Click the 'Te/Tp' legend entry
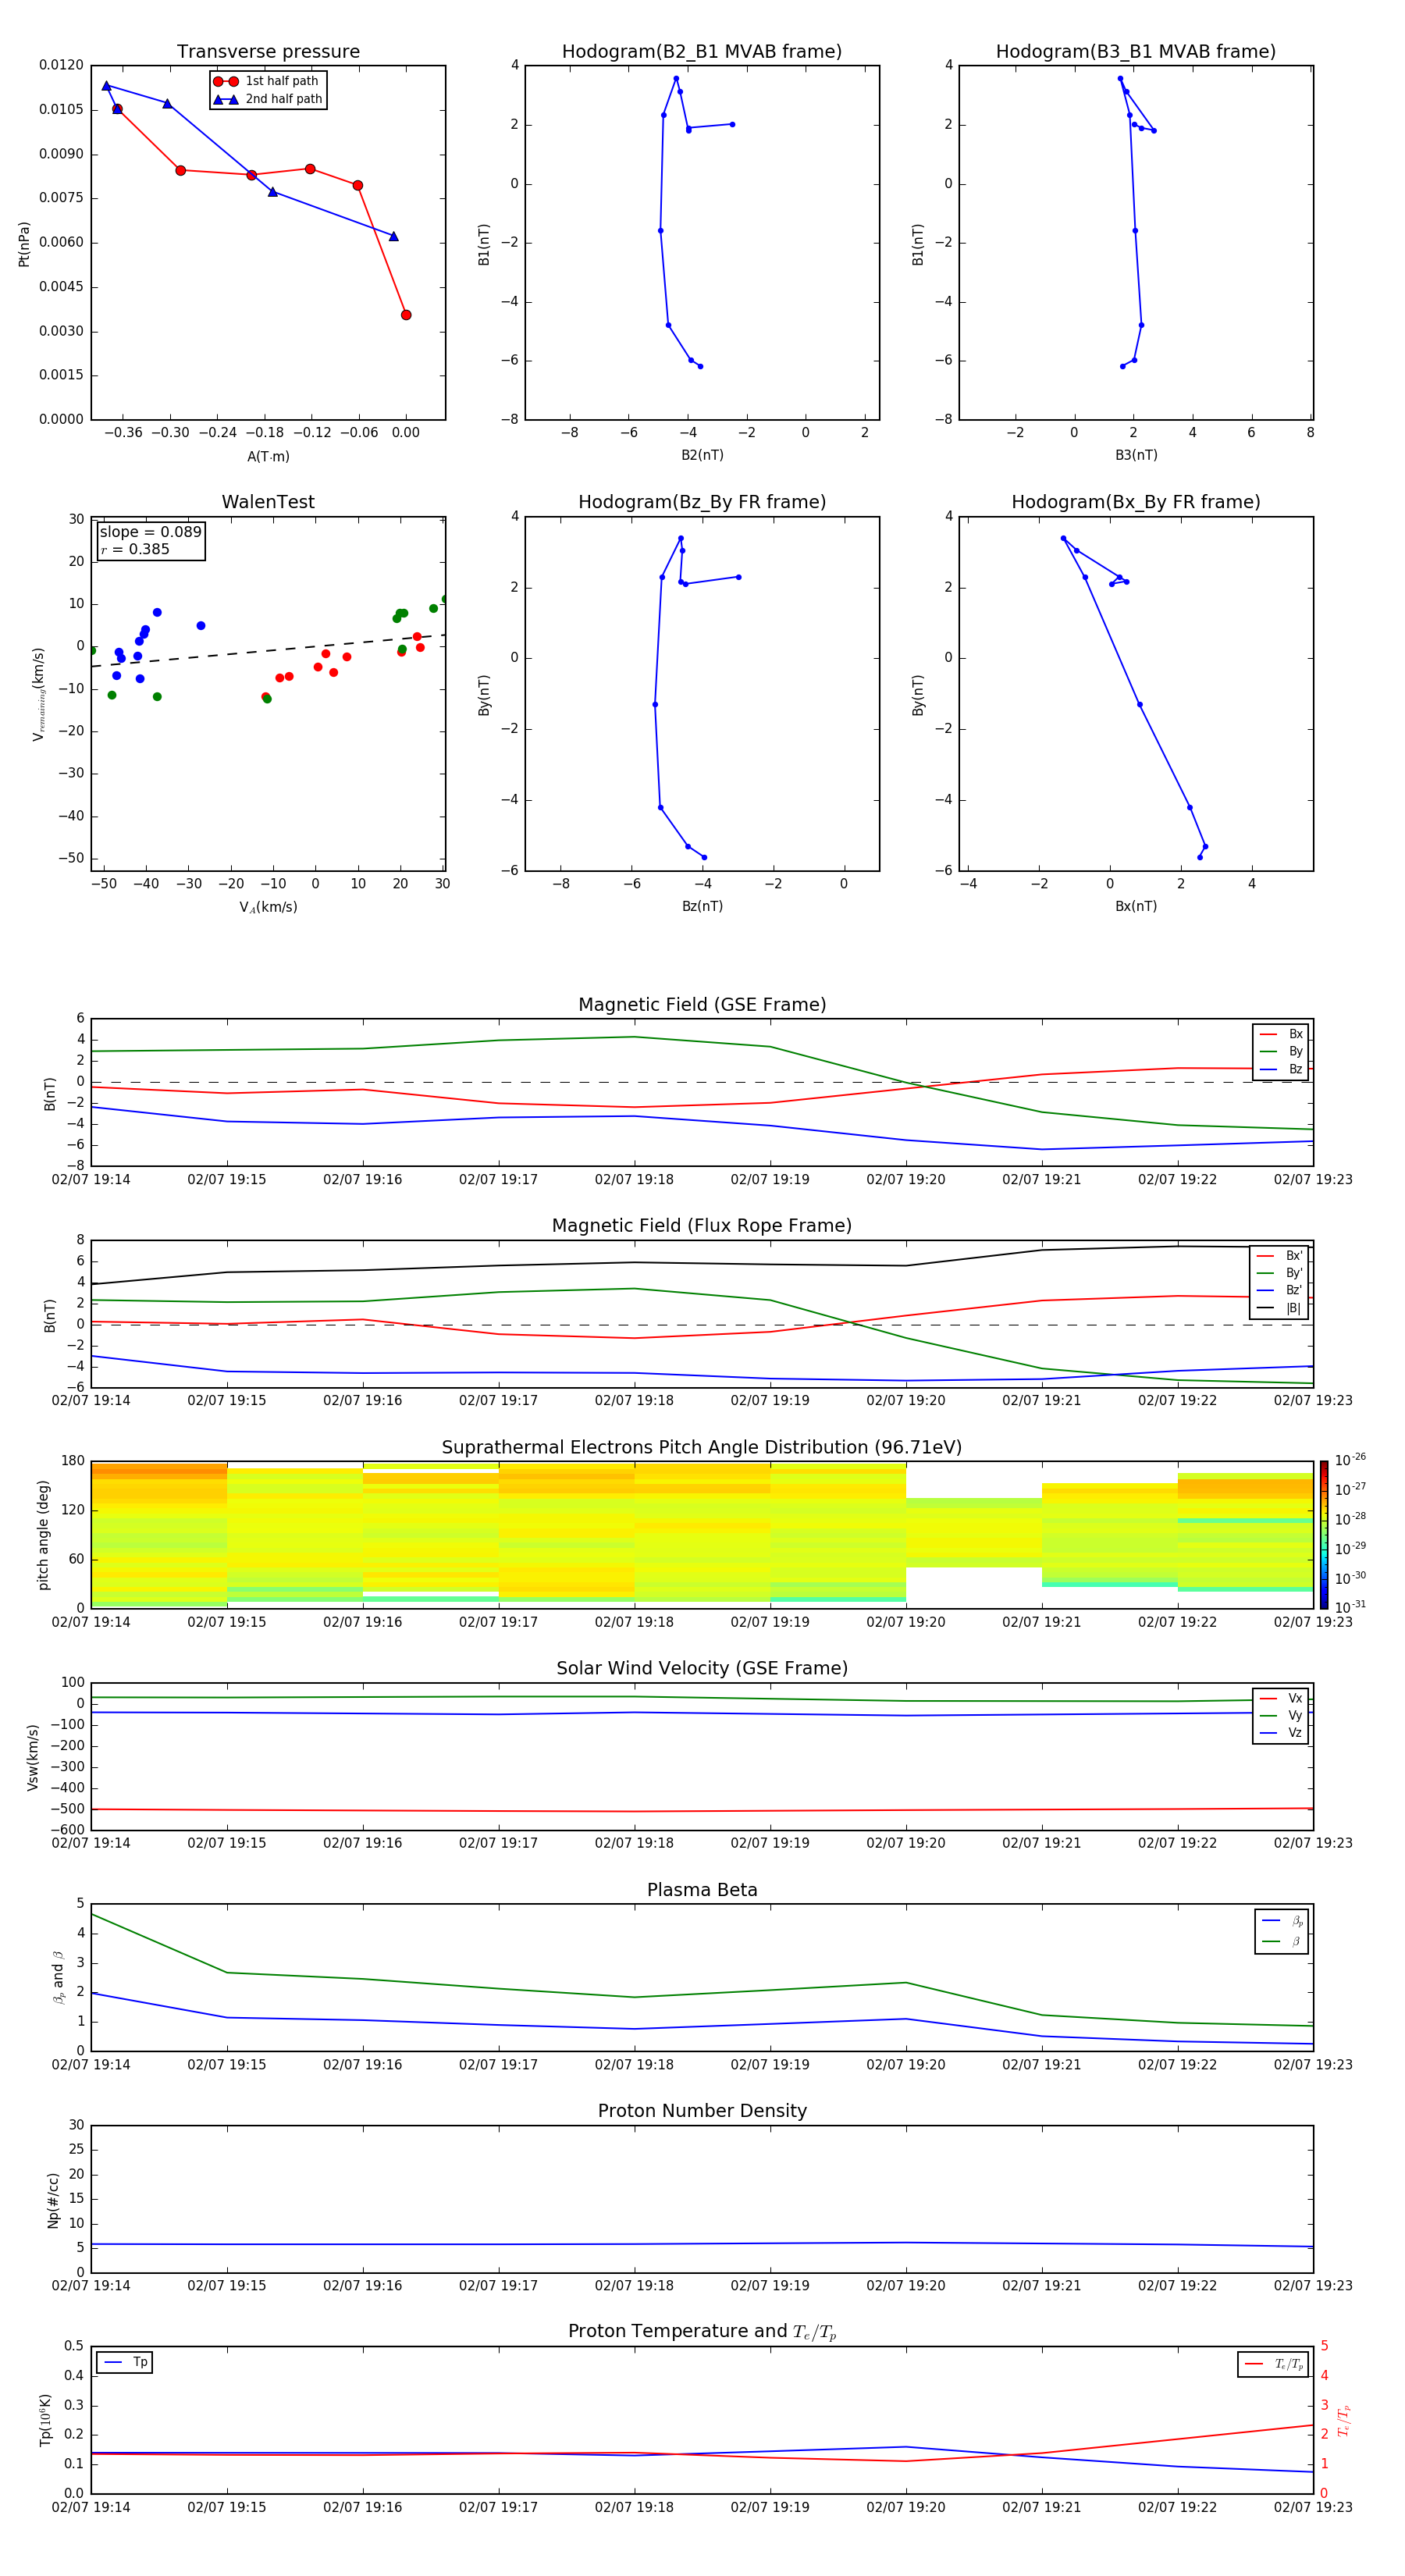The width and height of the screenshot is (1405, 2576). click(1274, 2364)
